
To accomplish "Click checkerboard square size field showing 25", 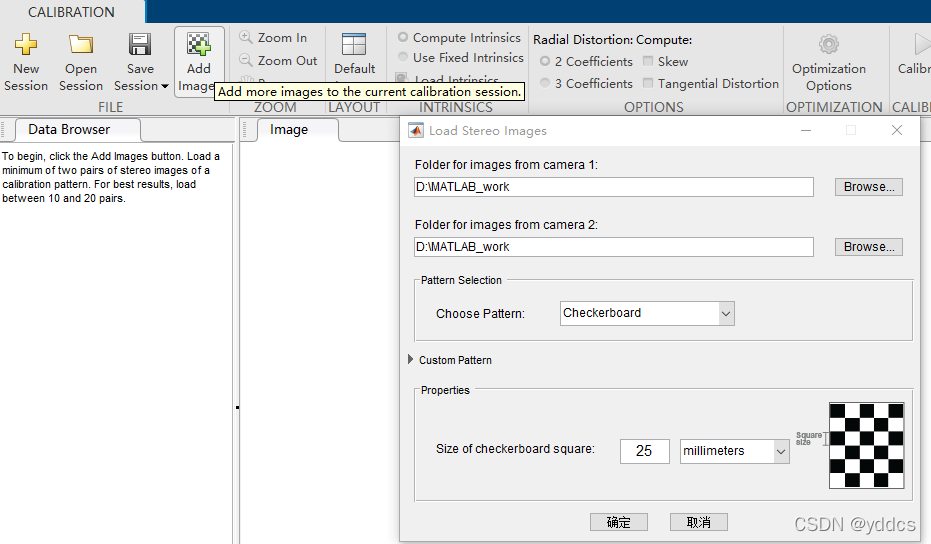I will coord(644,451).
